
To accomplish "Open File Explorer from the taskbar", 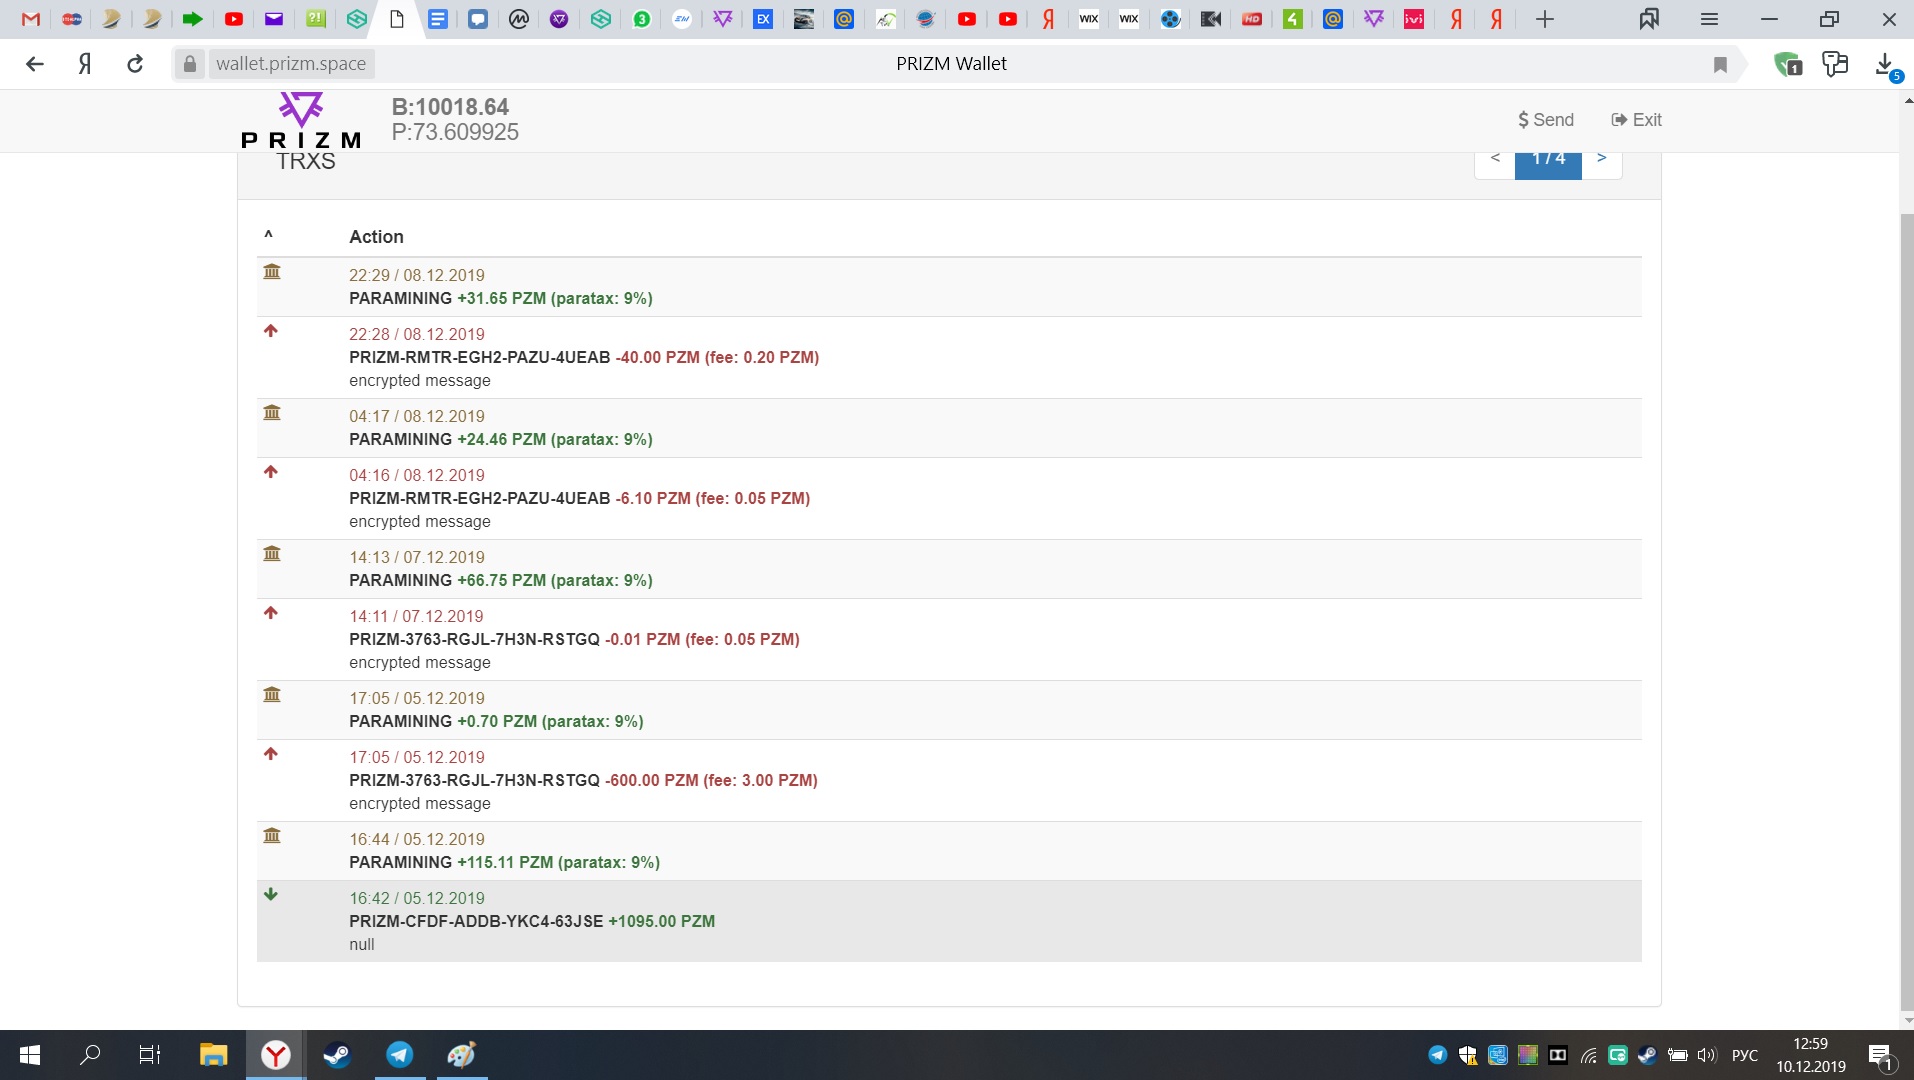I will click(x=213, y=1055).
